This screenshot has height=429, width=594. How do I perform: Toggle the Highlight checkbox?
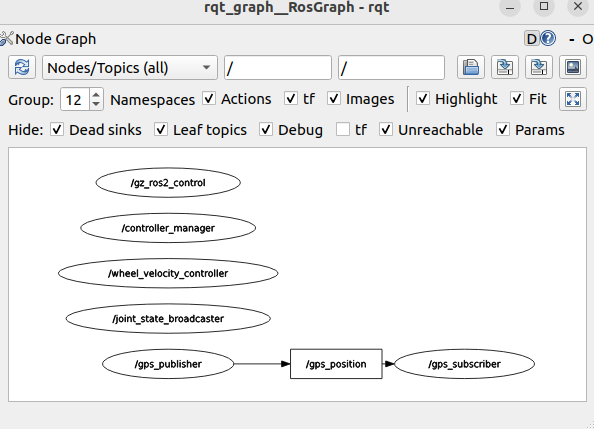[422, 99]
